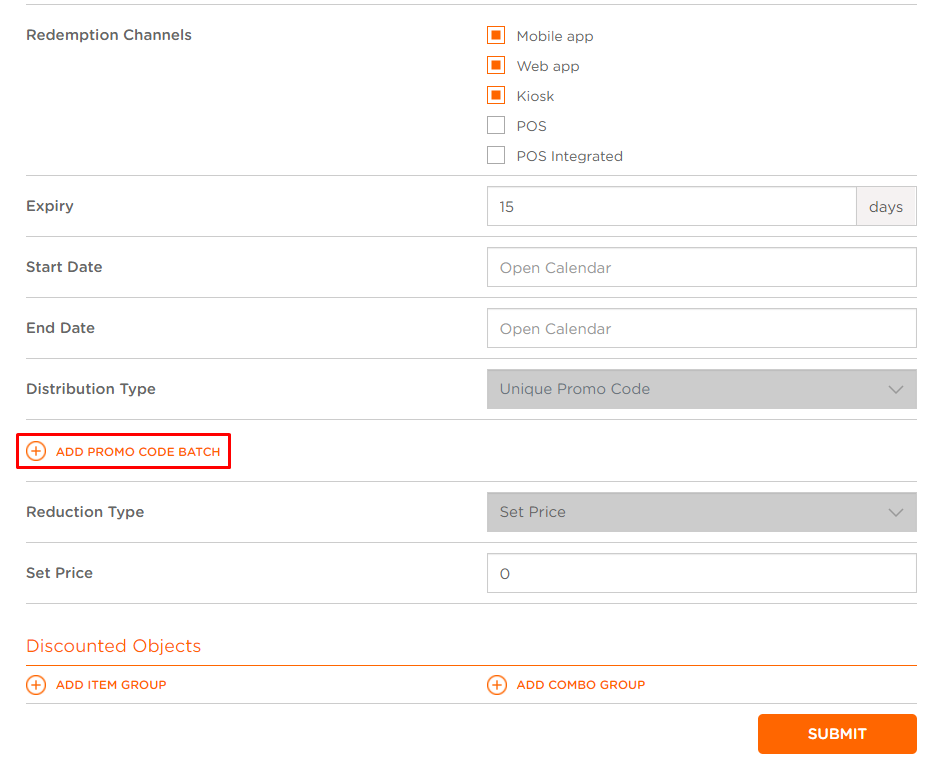Open the End Date calendar field

tap(702, 328)
